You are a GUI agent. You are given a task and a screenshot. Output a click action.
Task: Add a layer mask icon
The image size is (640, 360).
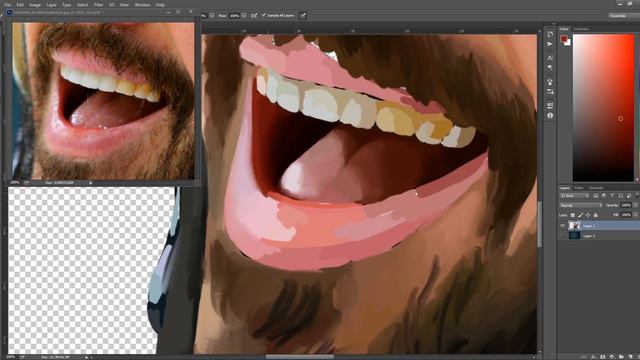602,357
